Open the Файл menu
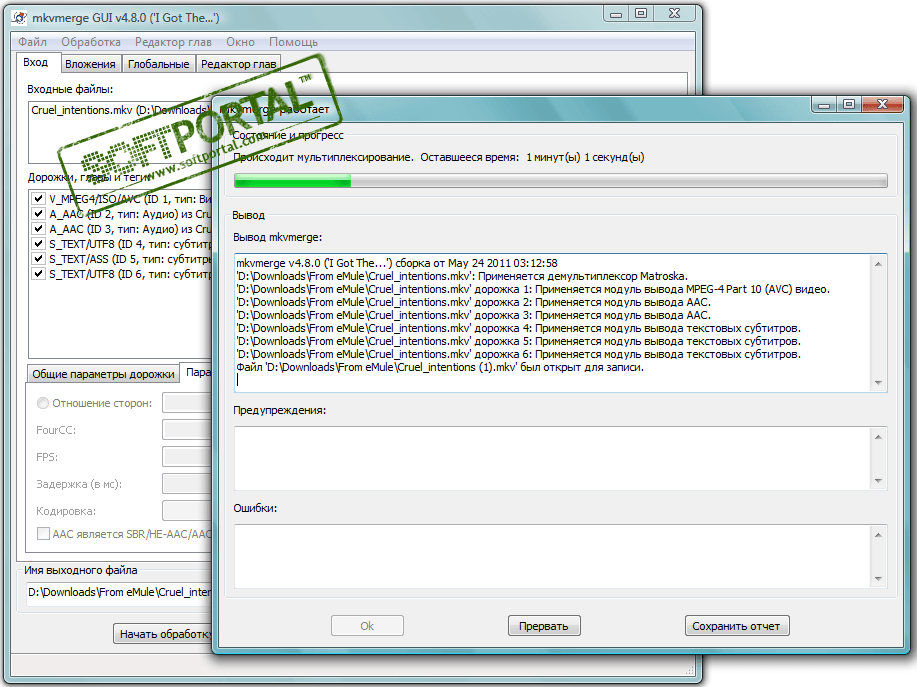Screen dimensions: 917x687 point(32,42)
